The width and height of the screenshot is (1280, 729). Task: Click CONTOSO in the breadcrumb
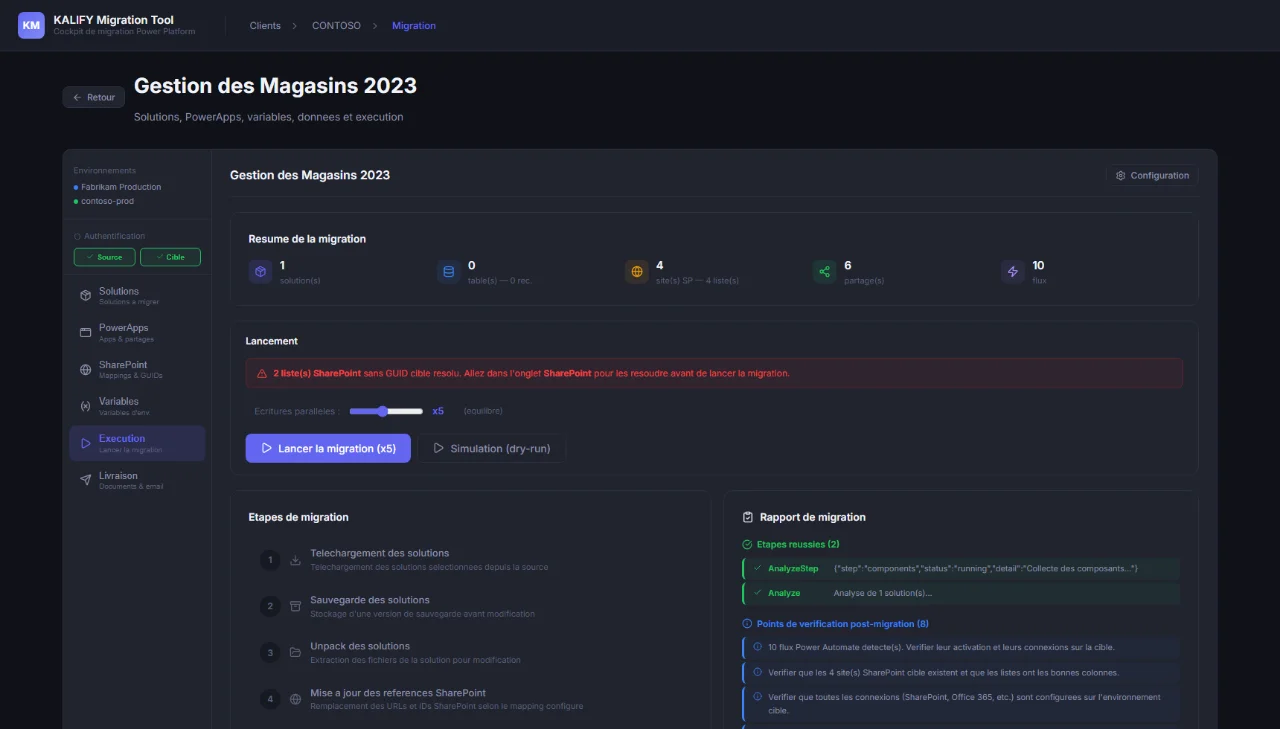pos(336,25)
